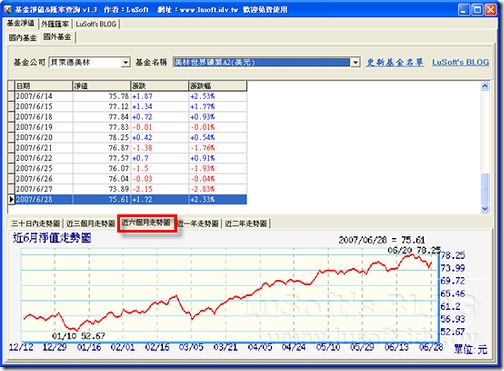Screen dimensions: 504x371
Task: Click the scroll down arrow of table
Action: click(485, 209)
